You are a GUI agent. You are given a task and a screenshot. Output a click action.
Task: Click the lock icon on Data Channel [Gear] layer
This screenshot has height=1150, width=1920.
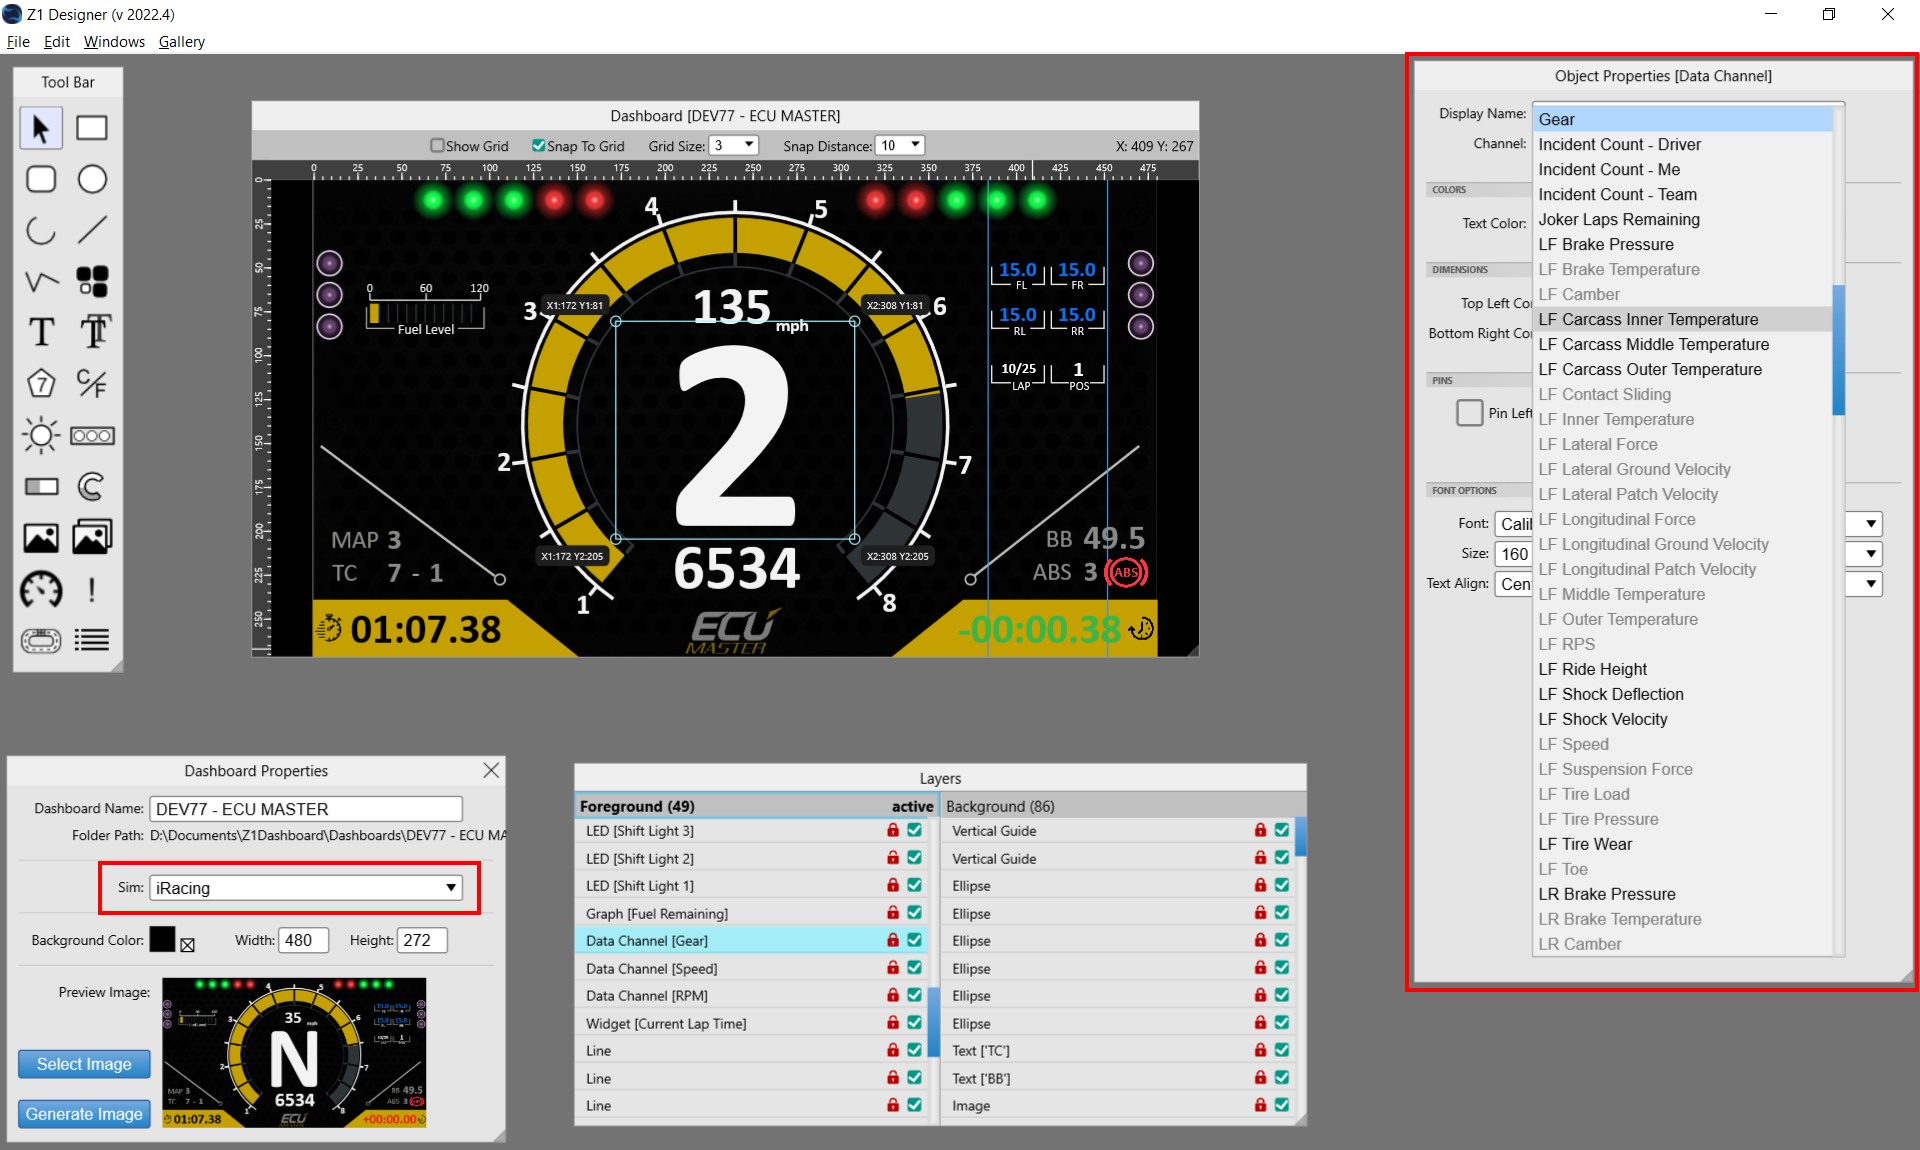pos(893,940)
